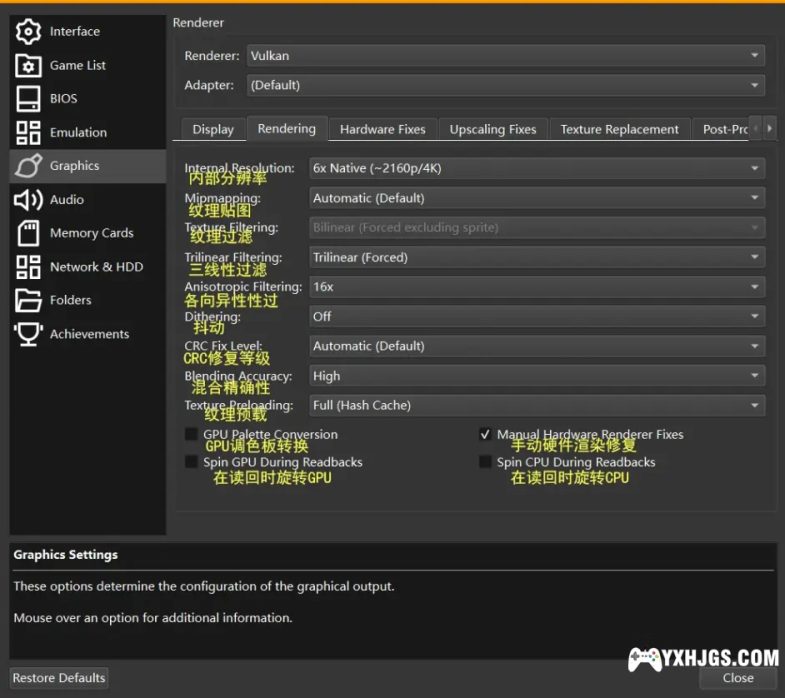Viewport: 785px width, 698px height.
Task: Open the Network & HDD icon
Action: coord(28,267)
